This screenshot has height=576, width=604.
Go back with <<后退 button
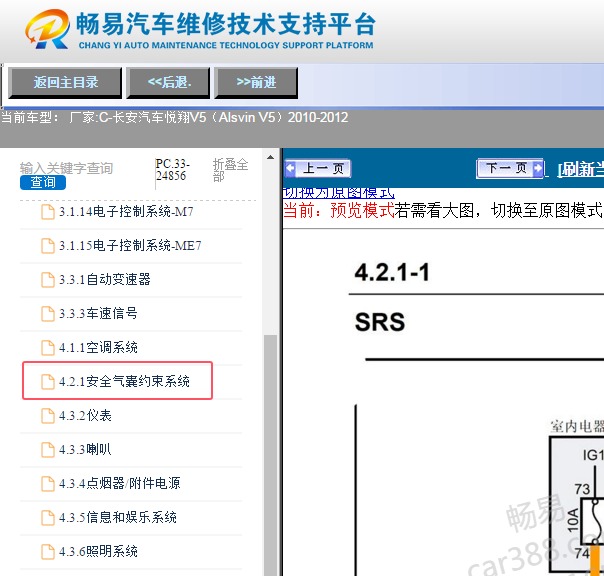168,83
